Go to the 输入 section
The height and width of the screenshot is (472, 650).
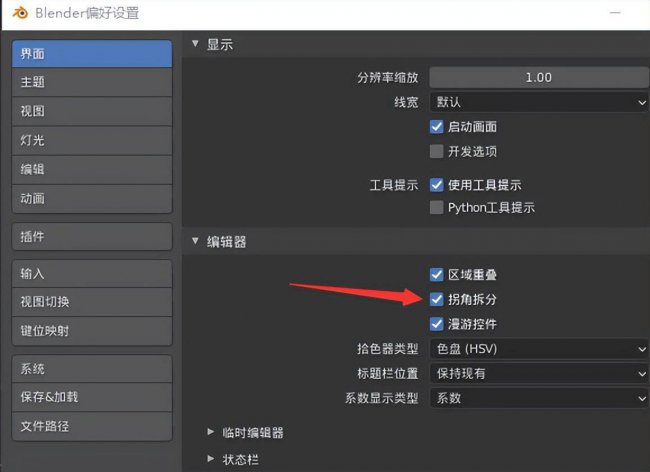[x=92, y=274]
